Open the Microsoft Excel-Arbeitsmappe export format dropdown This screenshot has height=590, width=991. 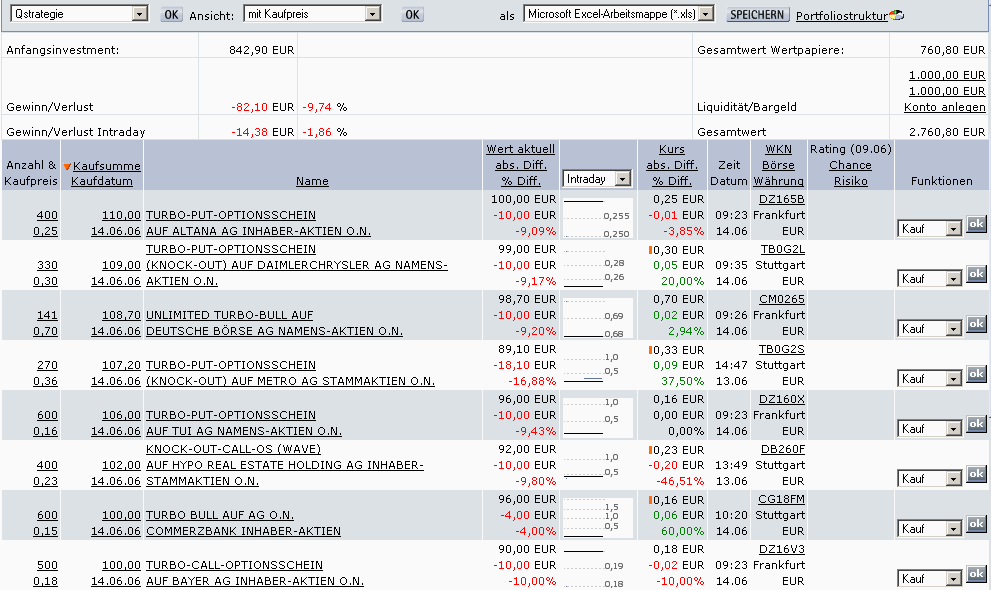click(x=707, y=14)
